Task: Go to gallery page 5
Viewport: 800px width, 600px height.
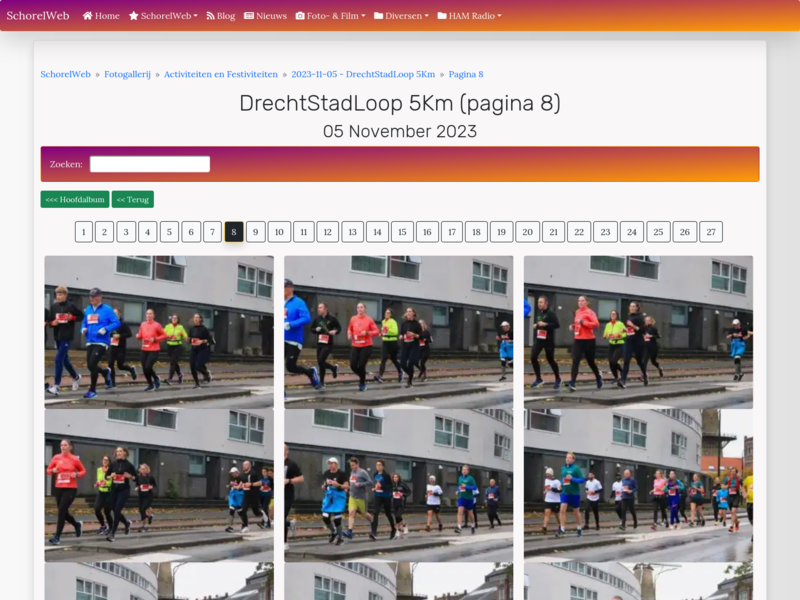Action: (169, 232)
